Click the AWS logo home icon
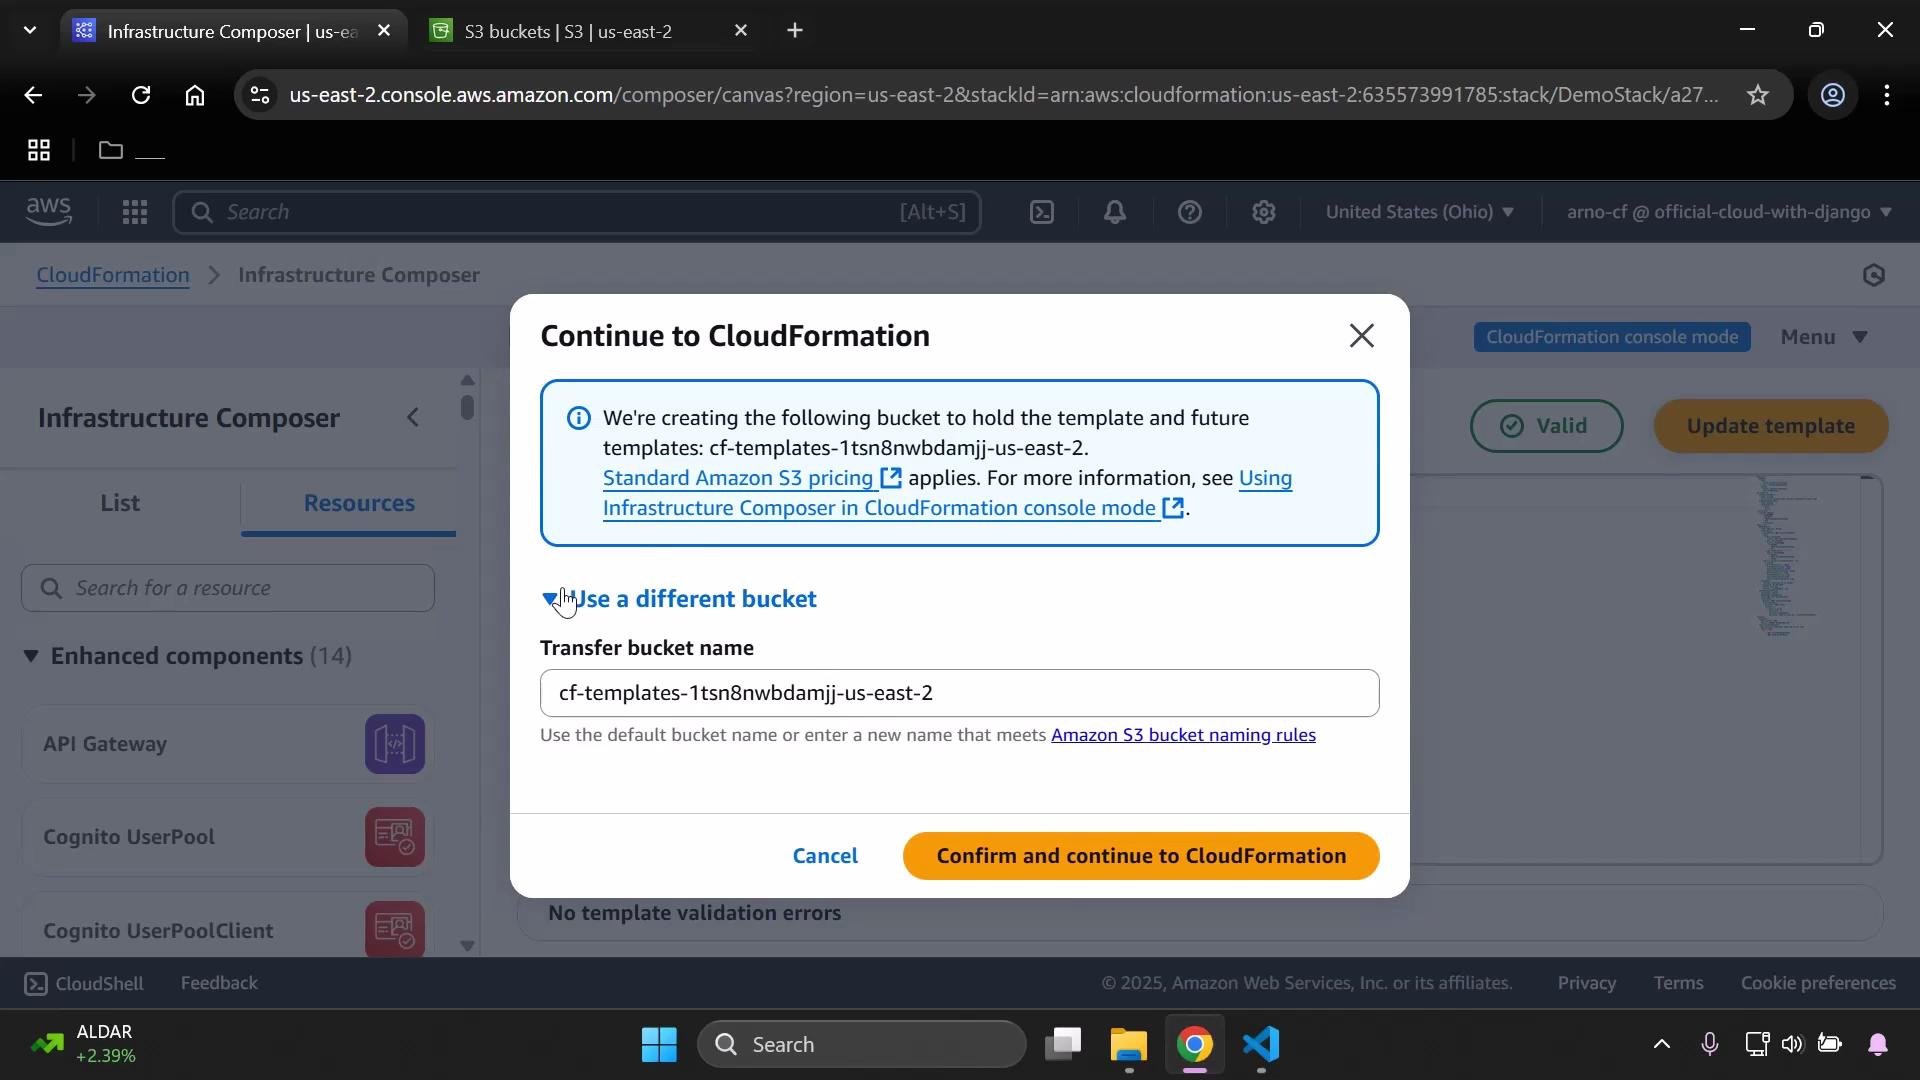 [x=48, y=212]
